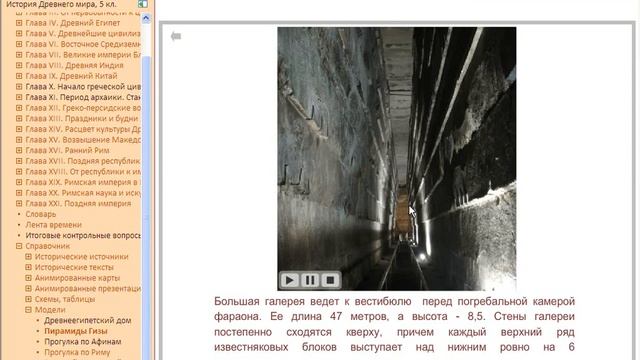The height and width of the screenshot is (360, 640).
Task: Expand Глава IX. Древний Китай
Action: tap(19, 76)
